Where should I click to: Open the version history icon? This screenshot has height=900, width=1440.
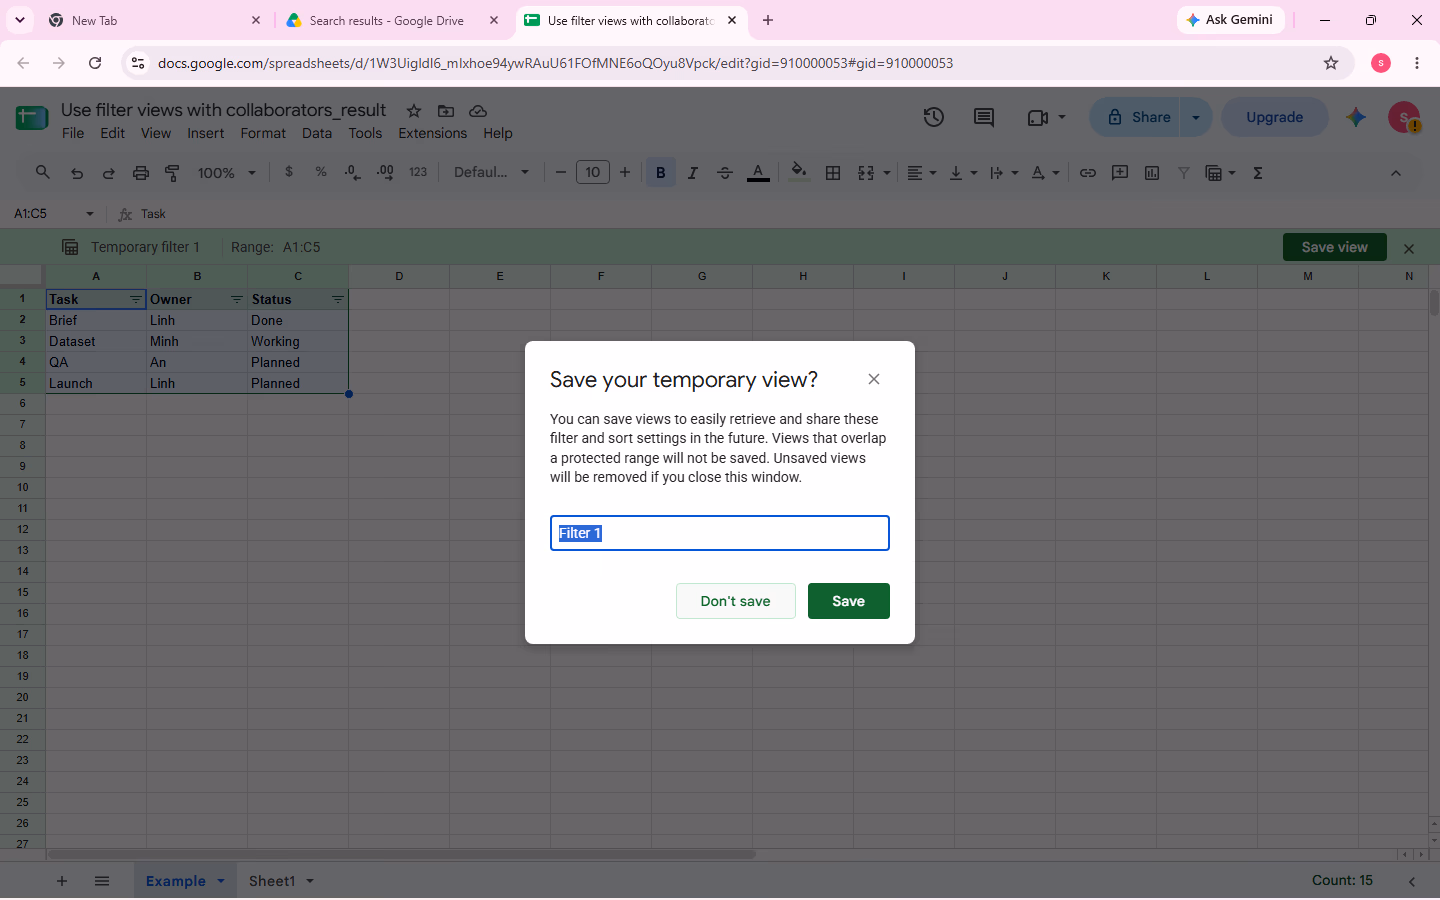[933, 117]
